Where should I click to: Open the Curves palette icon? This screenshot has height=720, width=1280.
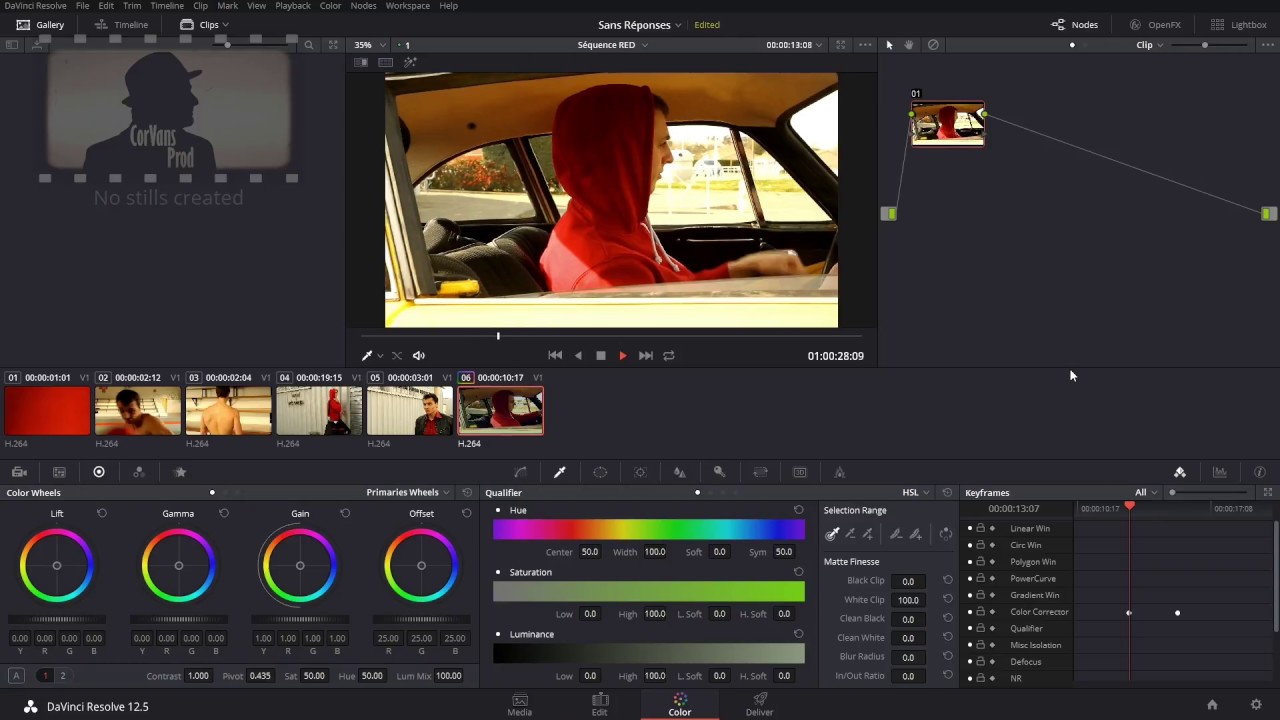click(520, 472)
